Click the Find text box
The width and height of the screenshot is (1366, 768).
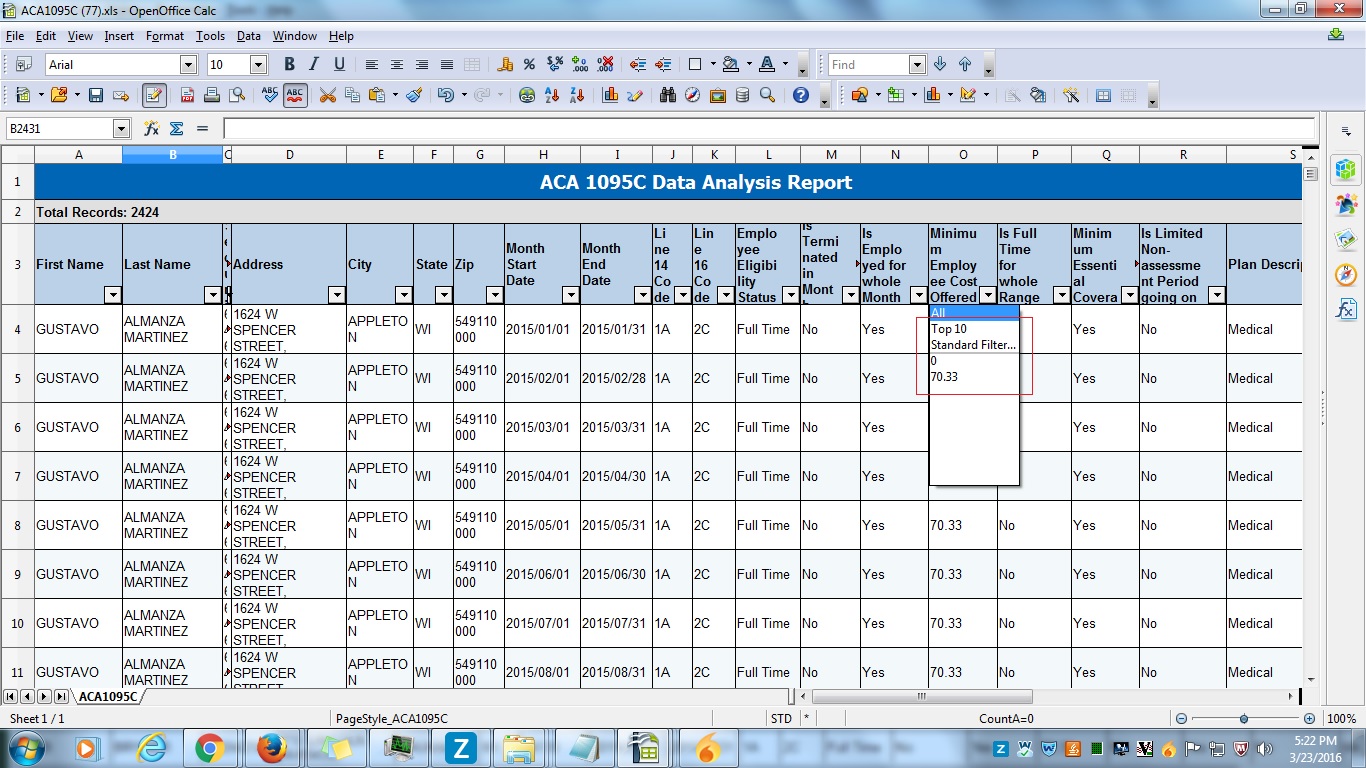(x=867, y=64)
